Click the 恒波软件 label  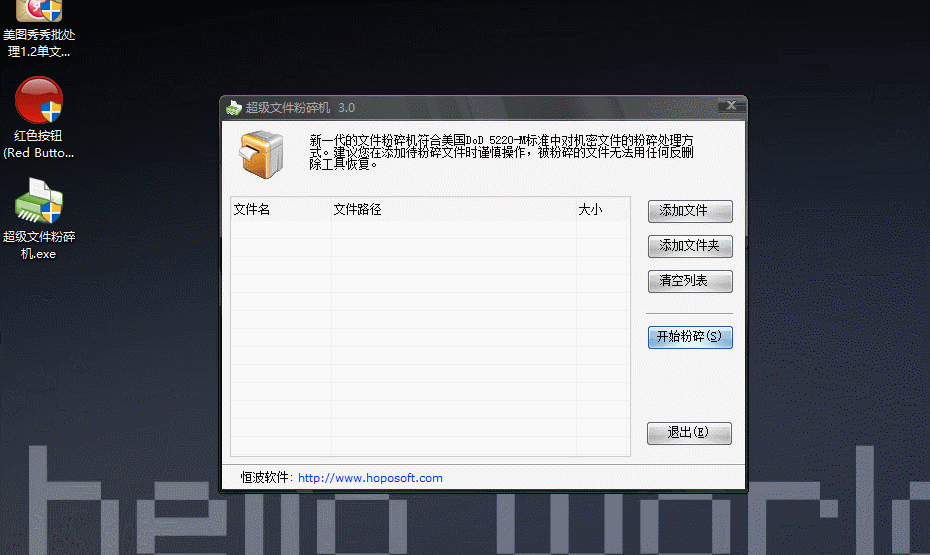click(266, 478)
